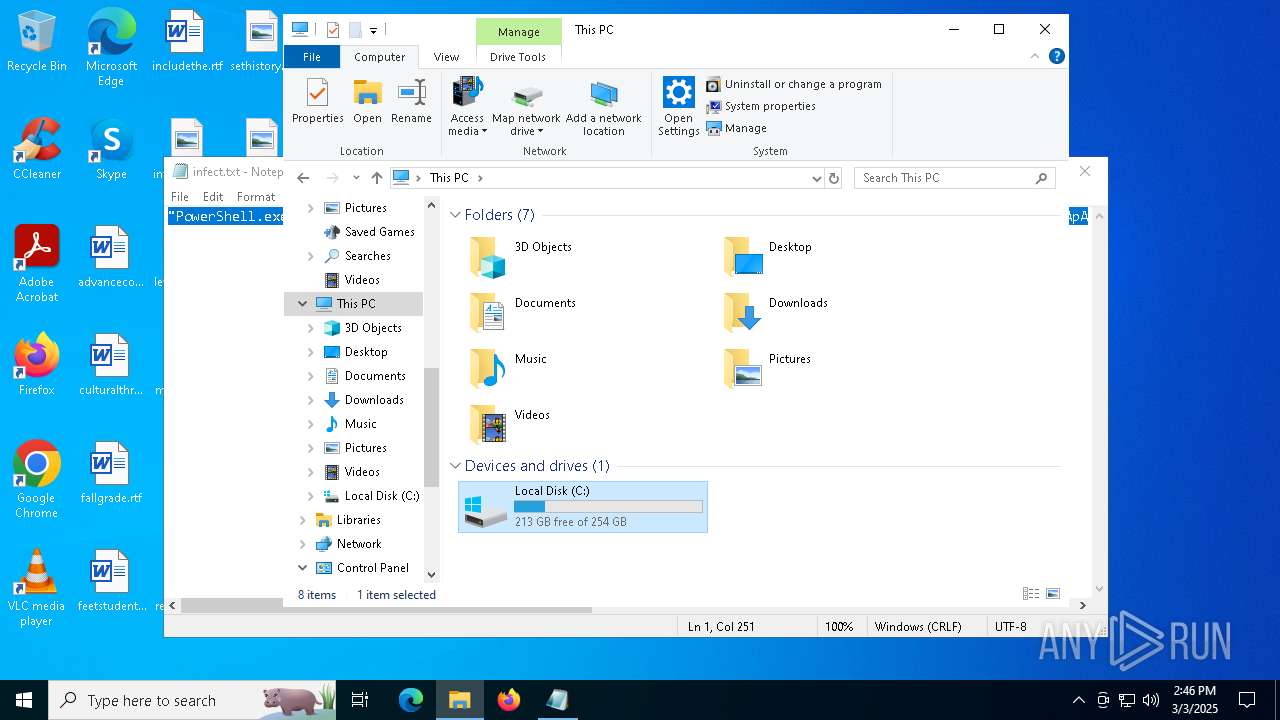The height and width of the screenshot is (720, 1280).
Task: Refresh the This PC view
Action: [x=834, y=178]
